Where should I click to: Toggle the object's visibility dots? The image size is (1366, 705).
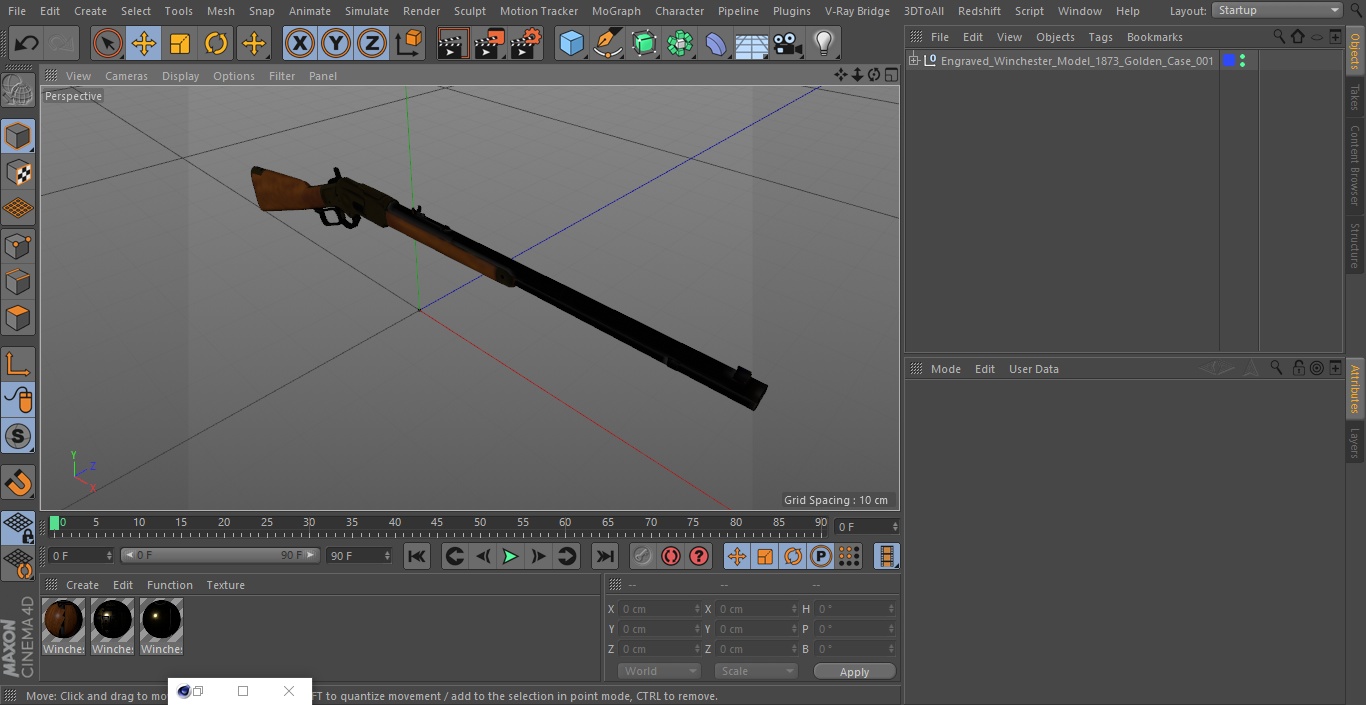(1242, 61)
